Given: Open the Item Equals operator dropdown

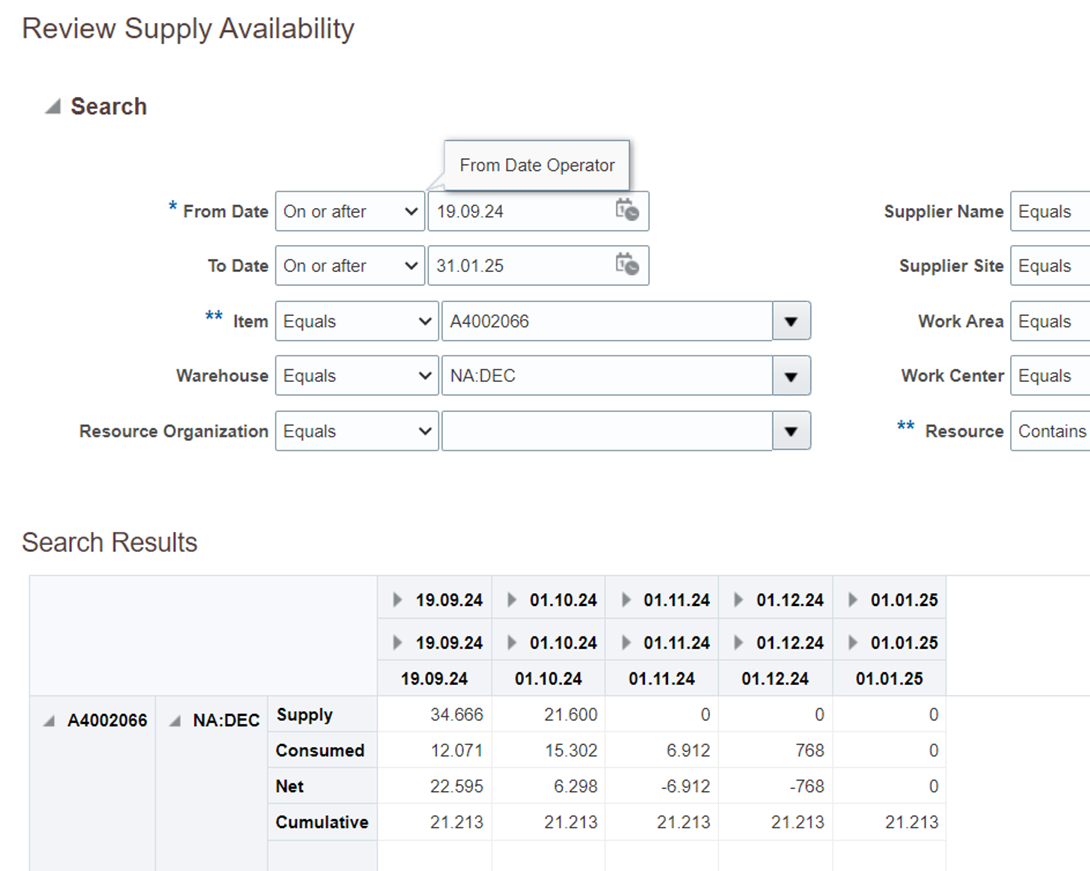Looking at the screenshot, I should point(356,320).
